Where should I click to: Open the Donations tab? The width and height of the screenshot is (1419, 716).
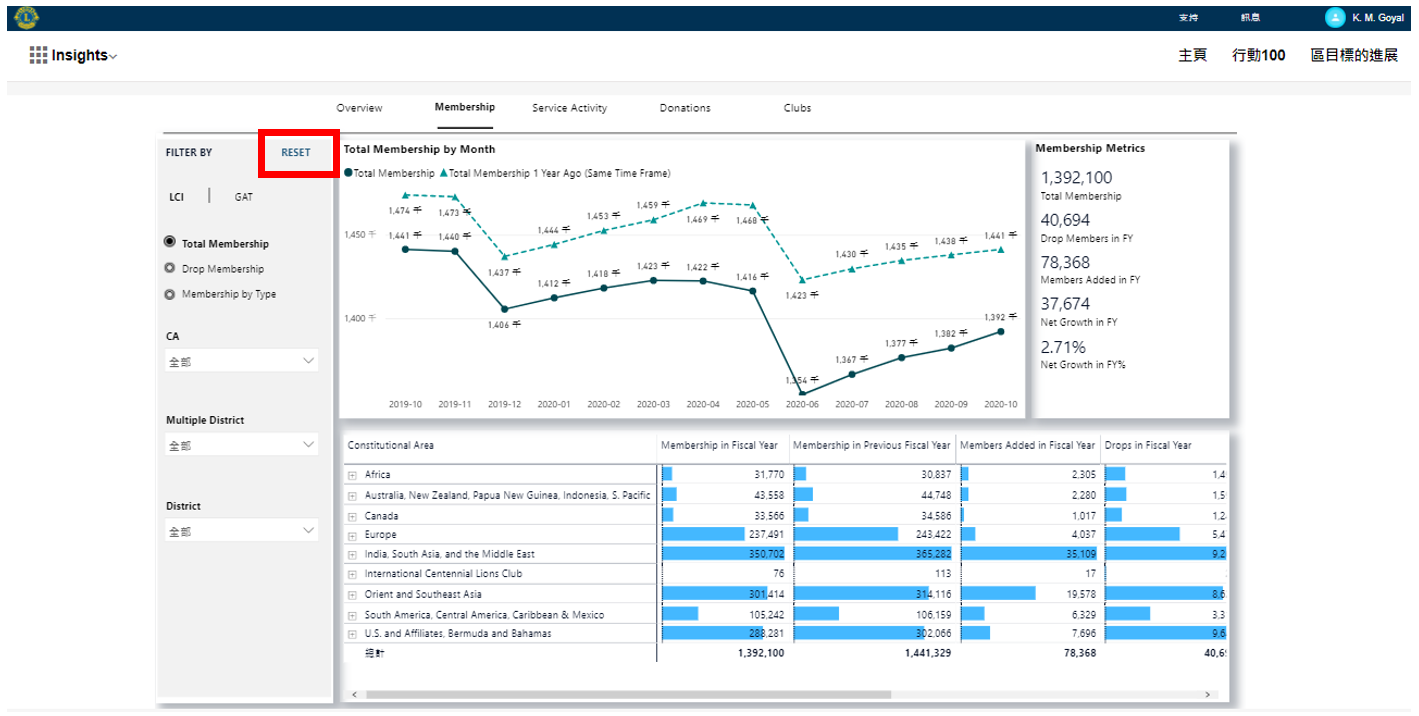[685, 108]
